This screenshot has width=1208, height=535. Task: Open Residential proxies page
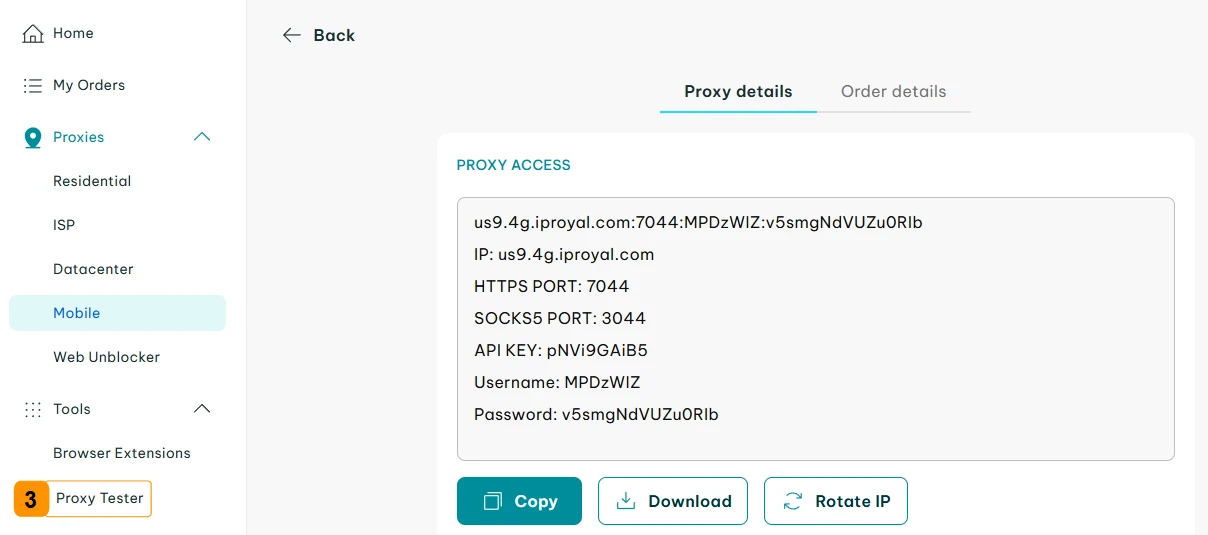tap(92, 181)
